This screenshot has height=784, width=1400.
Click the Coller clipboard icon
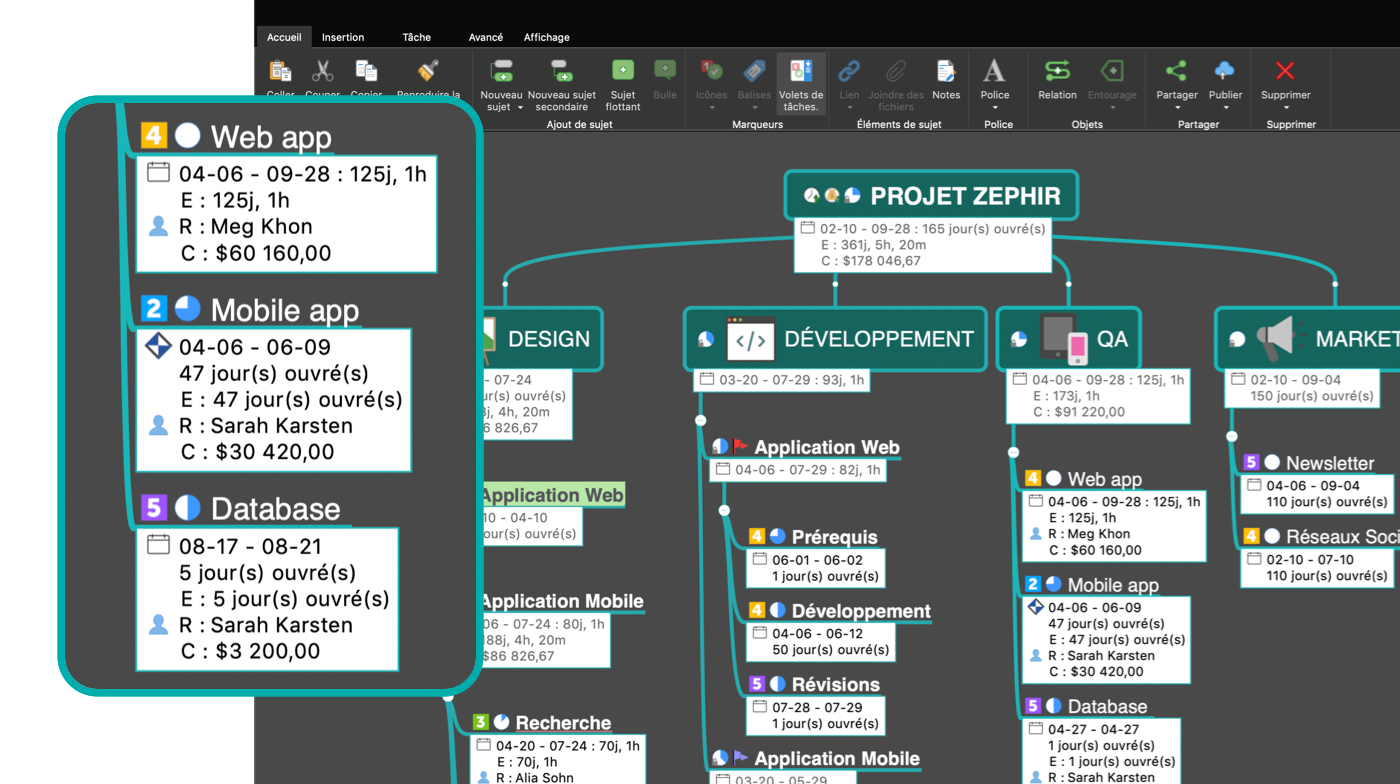[280, 71]
